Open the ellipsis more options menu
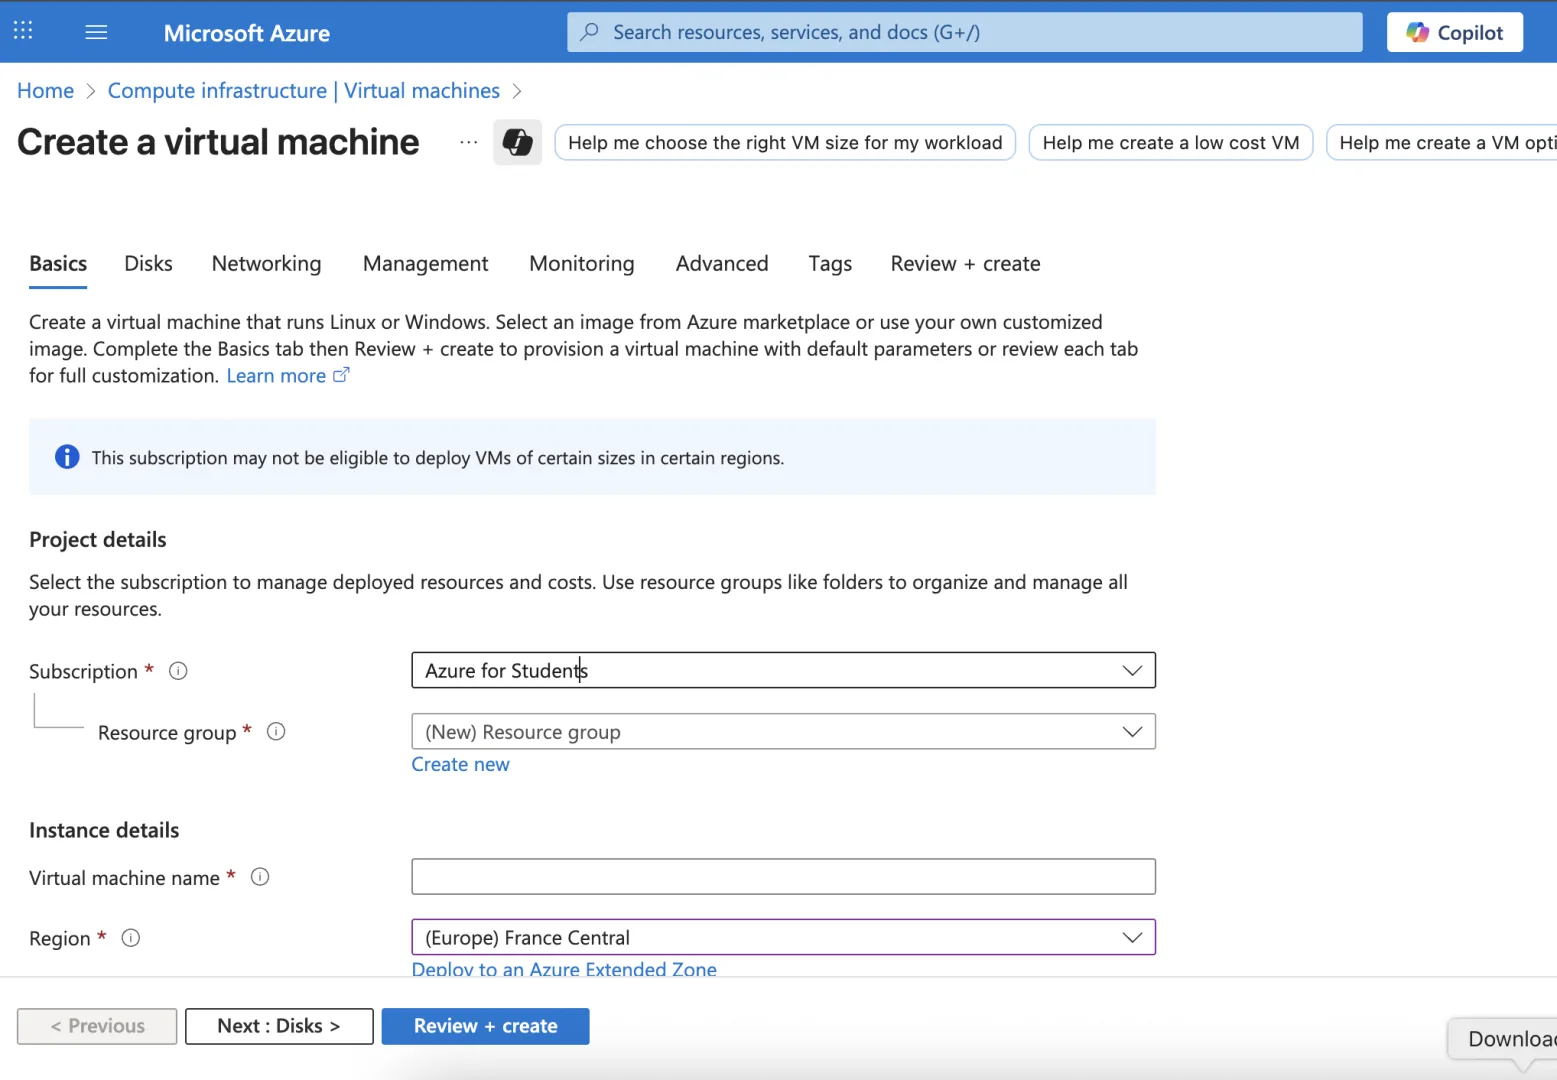Image resolution: width=1557 pixels, height=1080 pixels. (468, 142)
